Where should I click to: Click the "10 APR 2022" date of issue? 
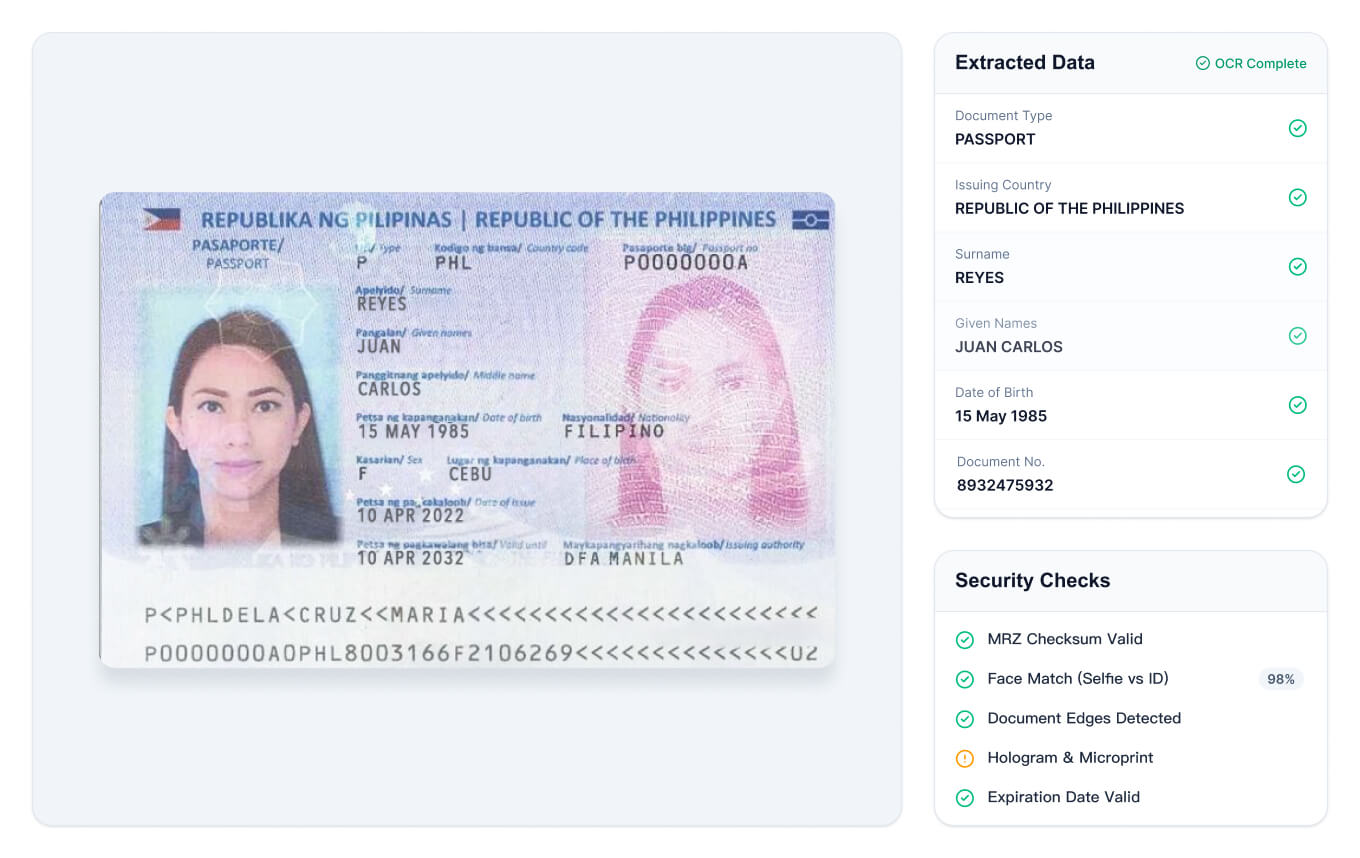tap(410, 516)
